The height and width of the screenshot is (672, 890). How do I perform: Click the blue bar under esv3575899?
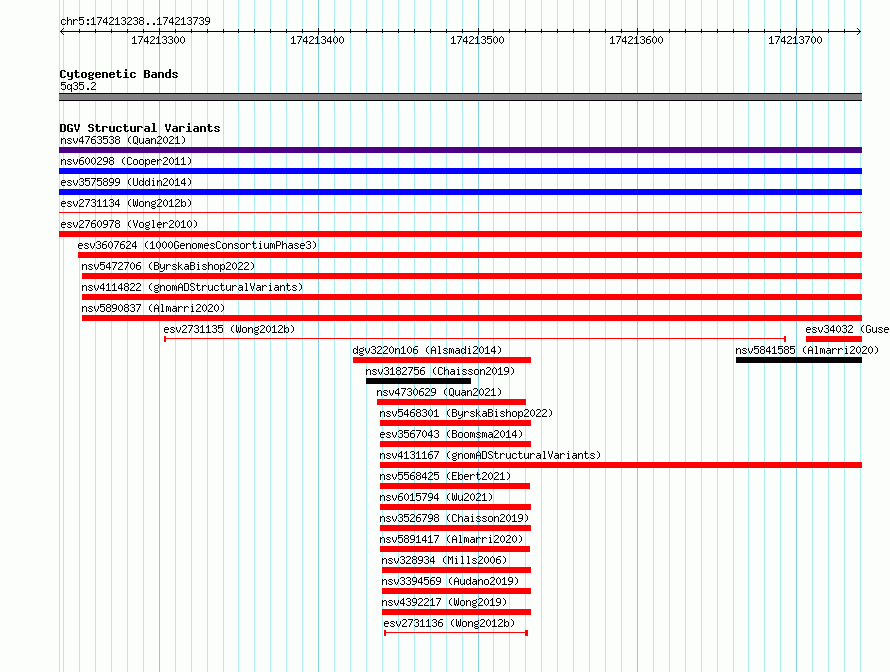(x=460, y=192)
